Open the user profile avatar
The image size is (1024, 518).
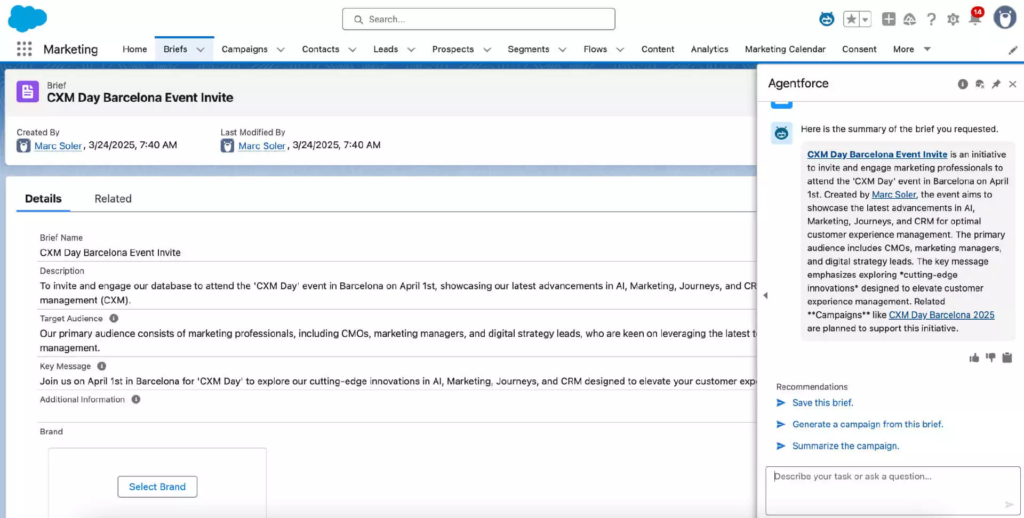[1005, 18]
